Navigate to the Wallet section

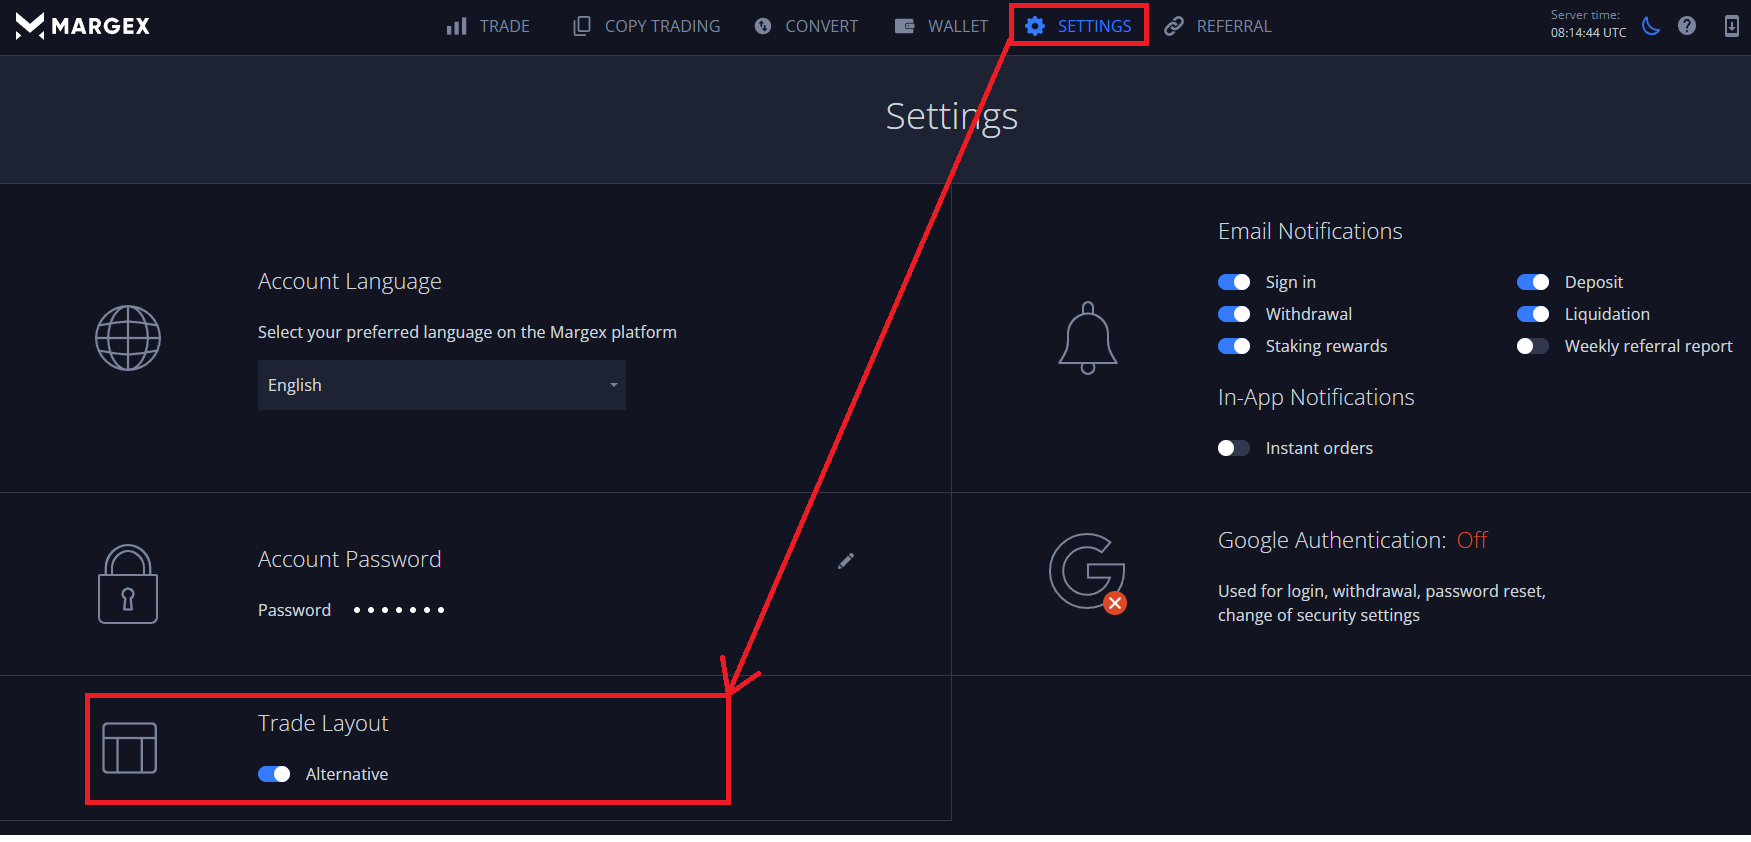(x=941, y=26)
